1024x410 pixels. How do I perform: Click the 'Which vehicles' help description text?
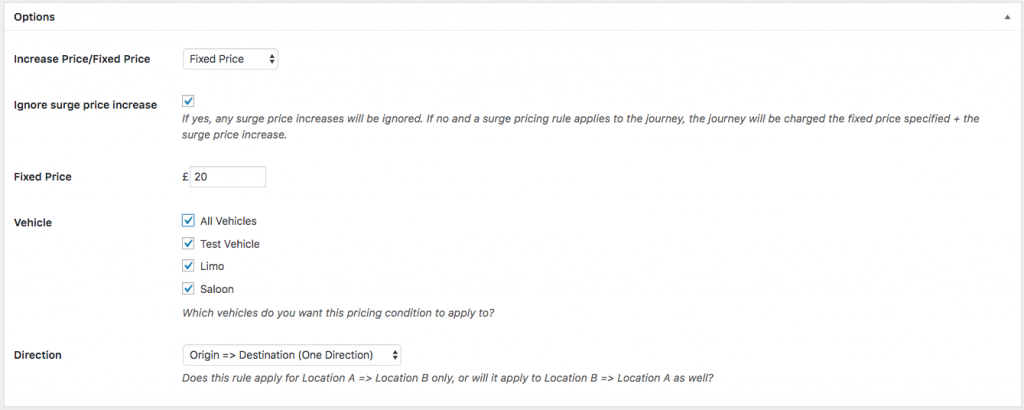point(339,312)
